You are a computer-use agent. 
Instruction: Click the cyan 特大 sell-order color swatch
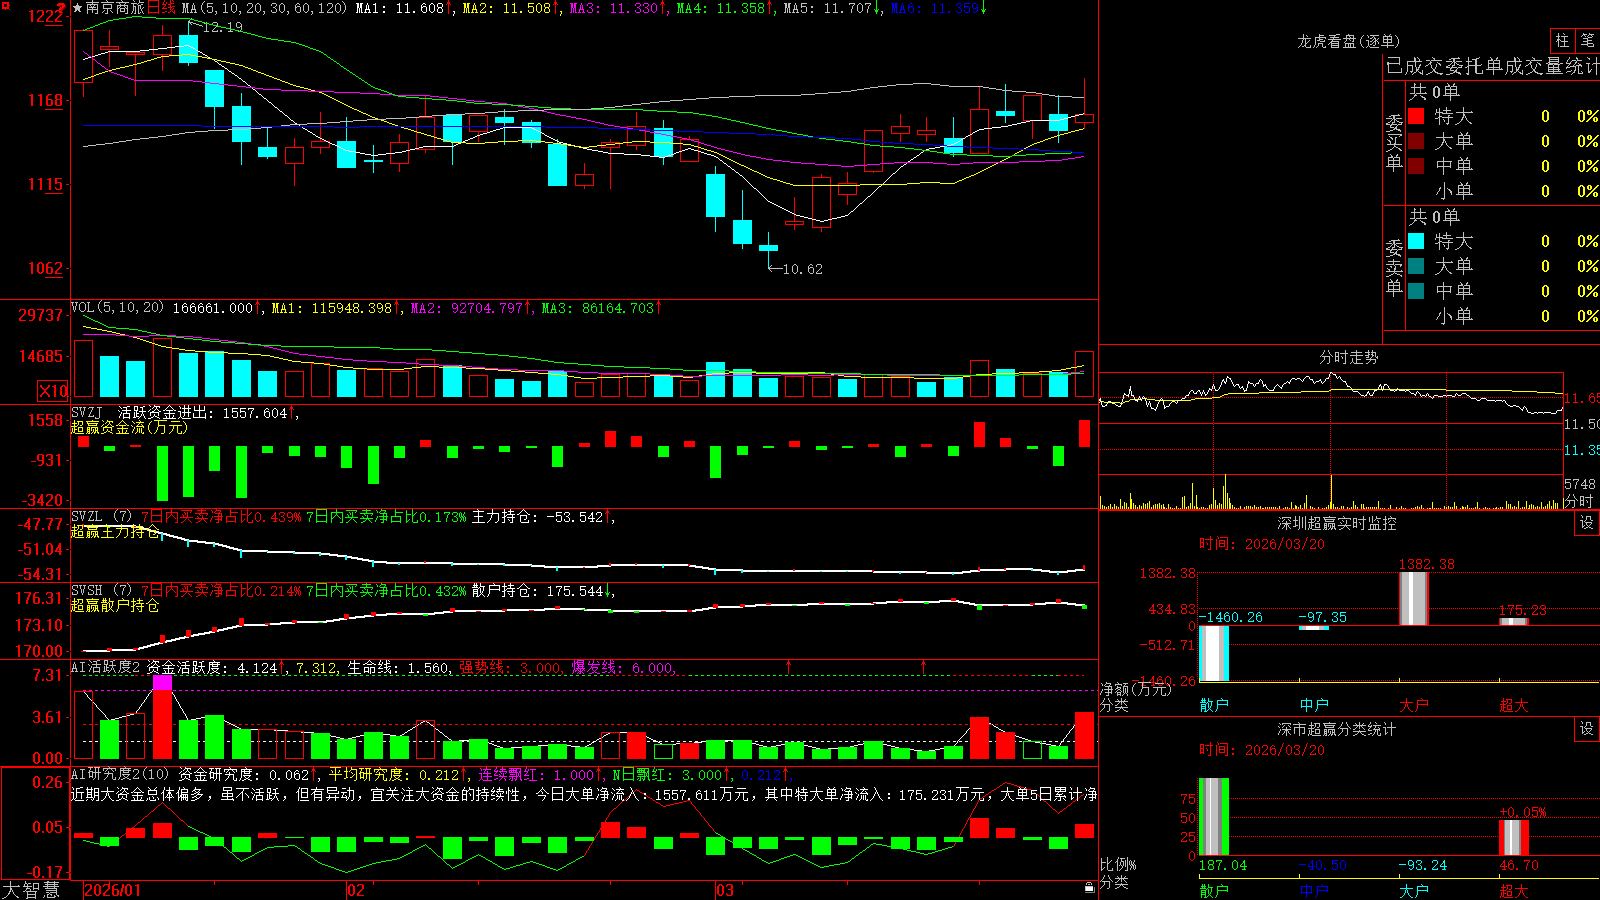pyautogui.click(x=1416, y=241)
